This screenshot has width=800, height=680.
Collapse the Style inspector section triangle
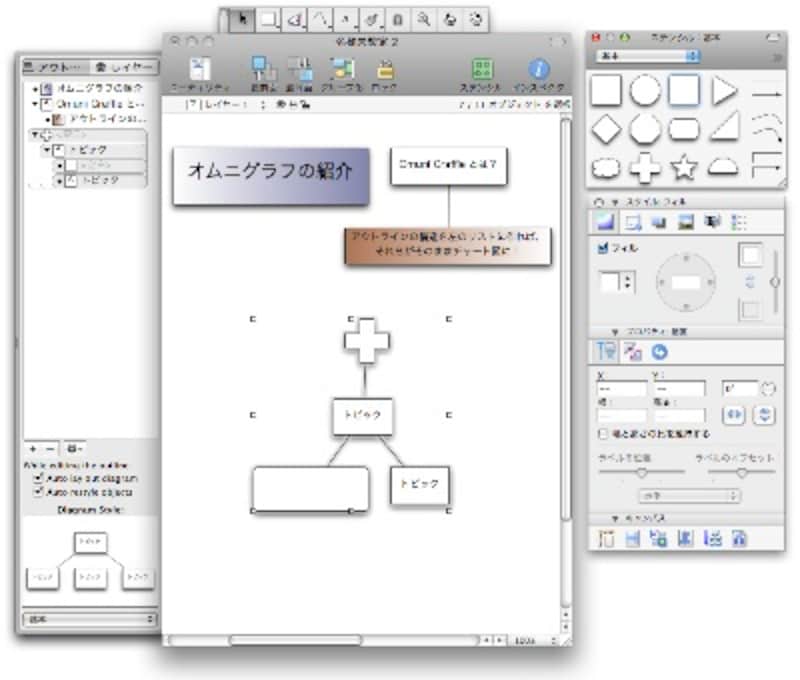615,202
